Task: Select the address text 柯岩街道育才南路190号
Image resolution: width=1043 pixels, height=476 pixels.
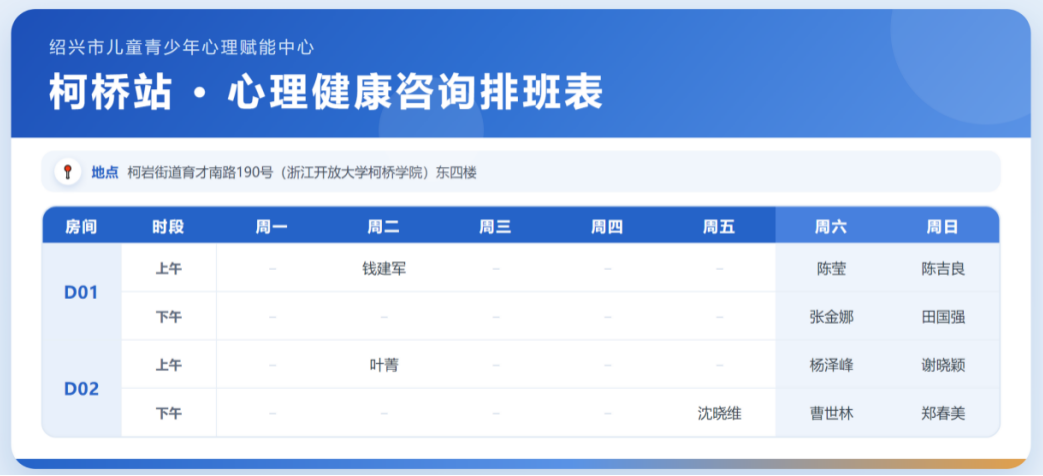Action: click(200, 173)
